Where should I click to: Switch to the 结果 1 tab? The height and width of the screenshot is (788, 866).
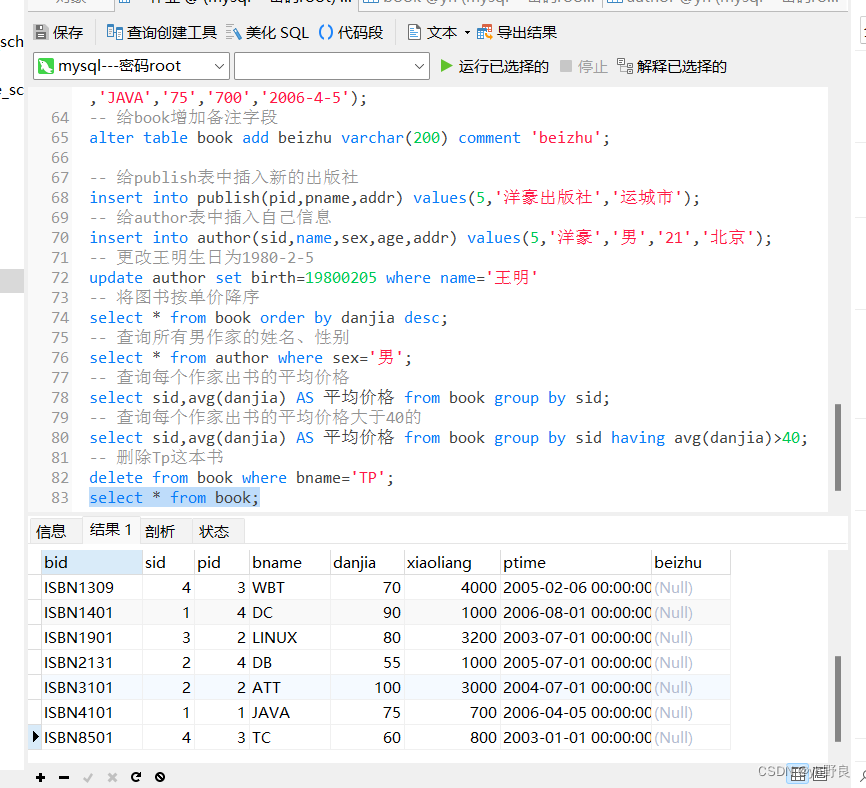(110, 530)
